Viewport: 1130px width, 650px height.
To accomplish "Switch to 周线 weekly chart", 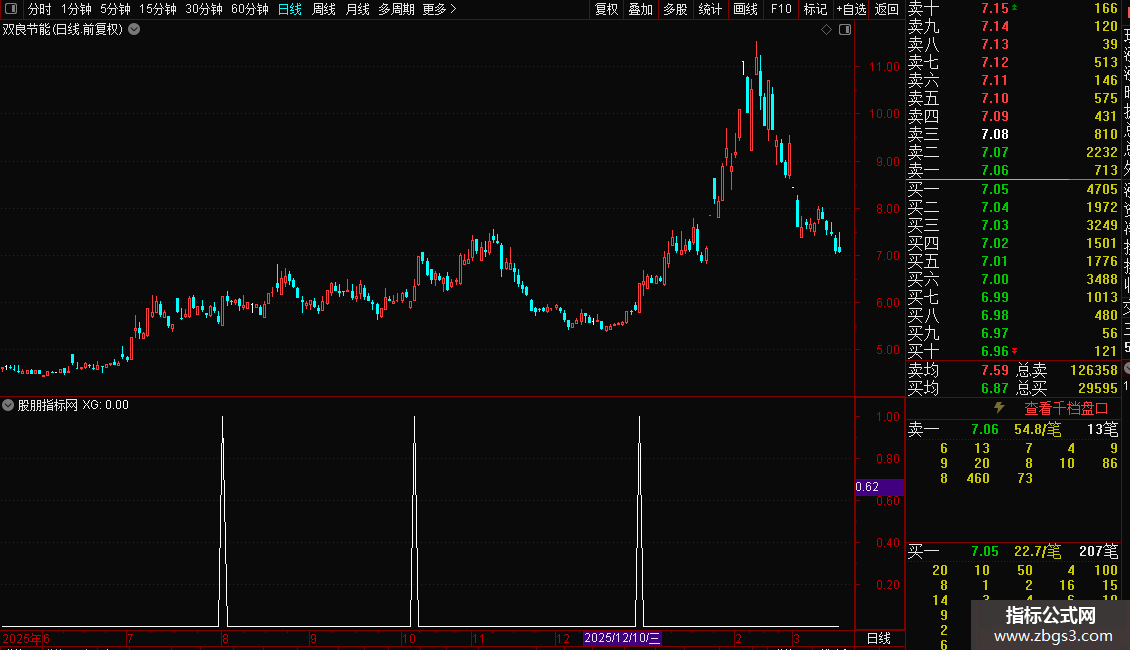I will [x=324, y=9].
